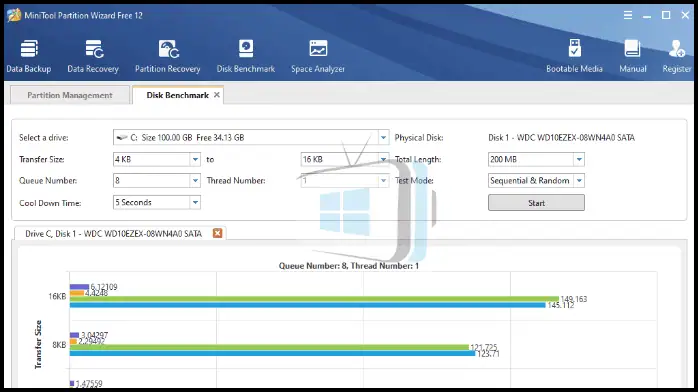The height and width of the screenshot is (392, 698).
Task: Close the Disk Benchmark tab
Action: pos(216,95)
